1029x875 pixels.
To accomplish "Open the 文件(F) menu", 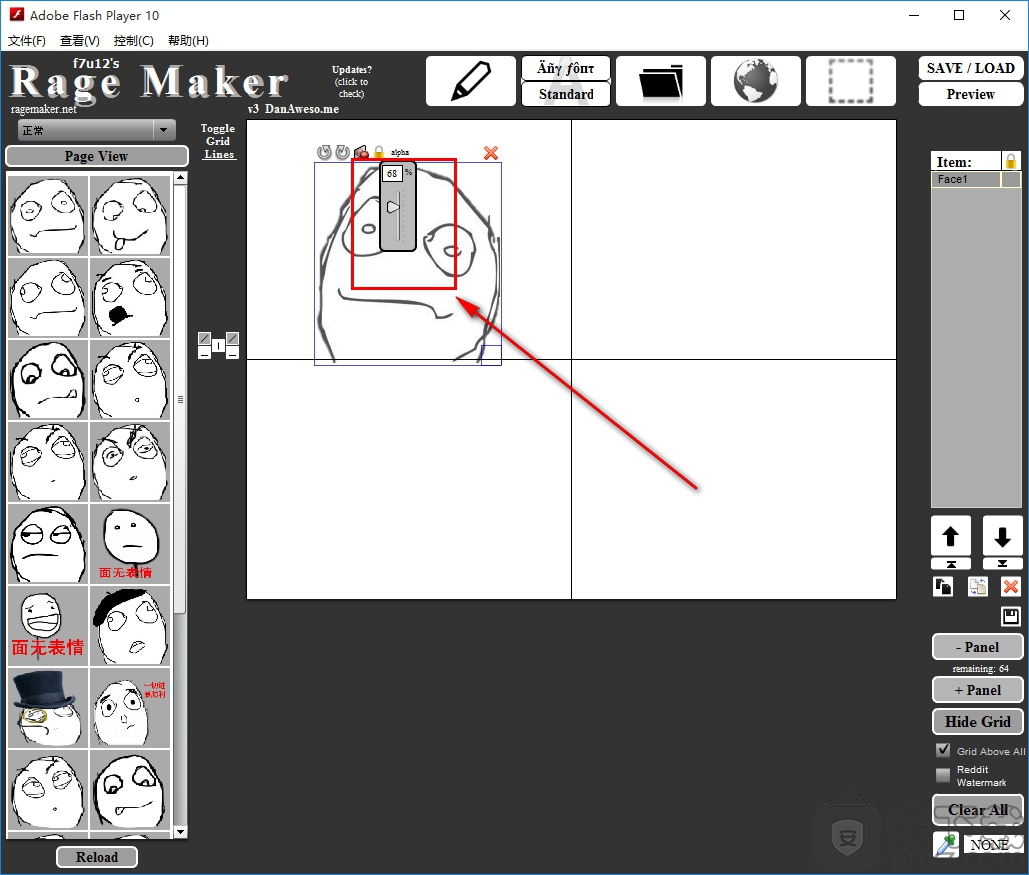I will pyautogui.click(x=27, y=41).
